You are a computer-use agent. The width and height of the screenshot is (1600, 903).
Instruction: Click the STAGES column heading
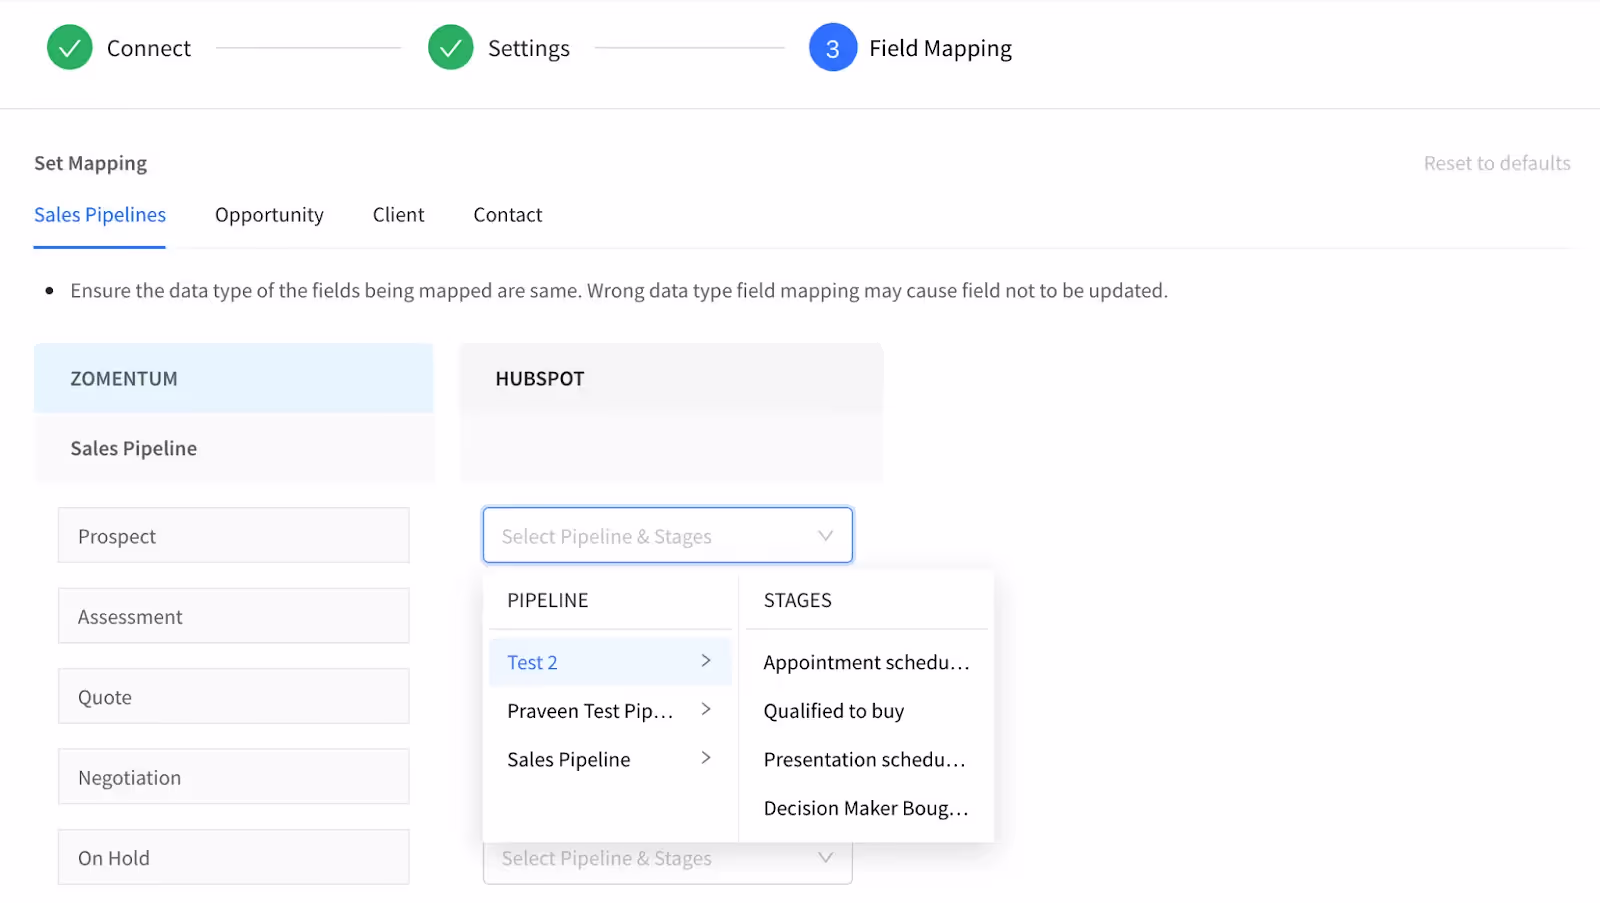click(x=798, y=600)
